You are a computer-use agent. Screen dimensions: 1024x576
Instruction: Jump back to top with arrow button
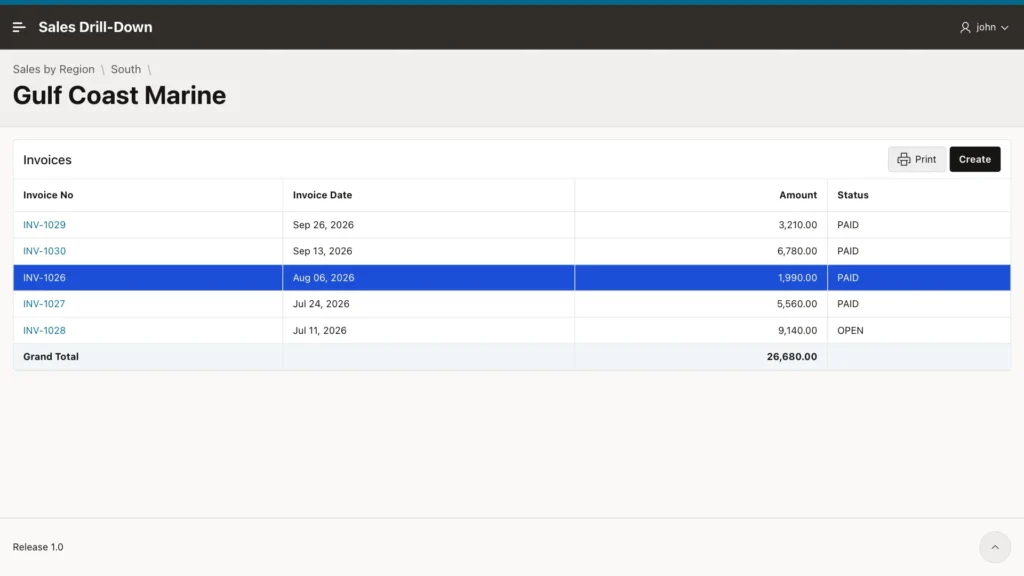click(x=995, y=547)
